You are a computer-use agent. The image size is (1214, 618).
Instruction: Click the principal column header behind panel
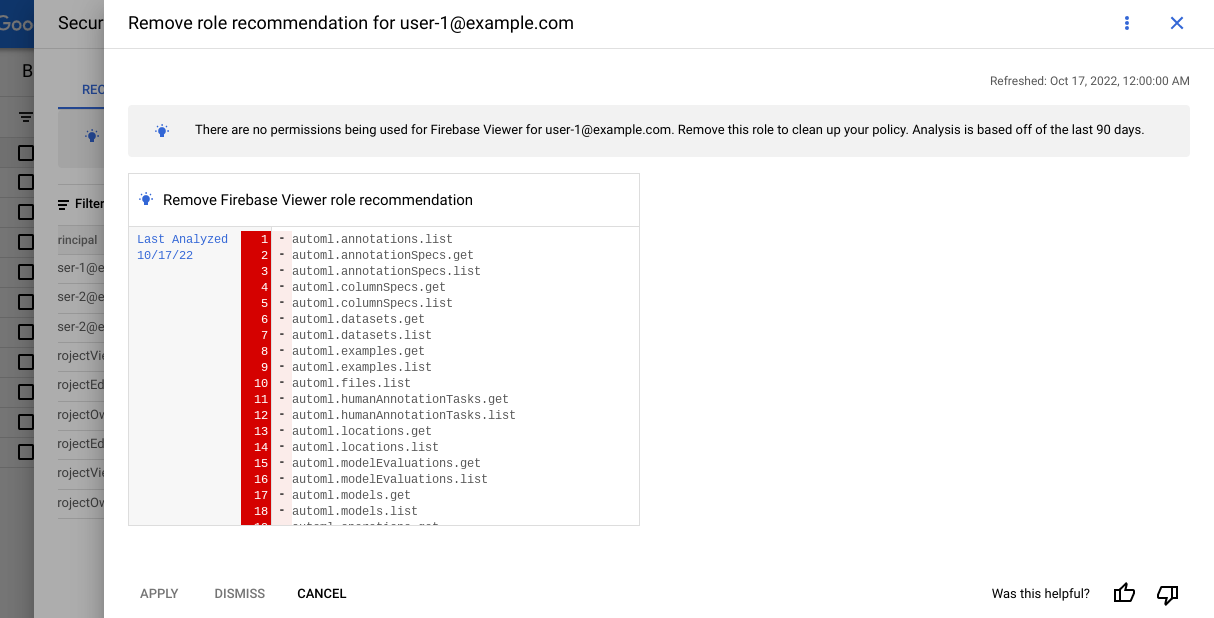tap(78, 240)
